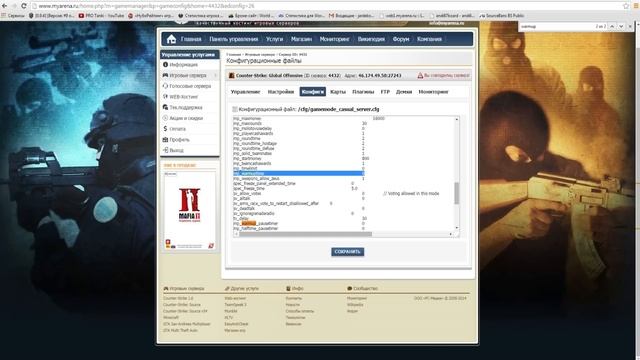Switch to the server Мониторинг tab

pyautogui.click(x=433, y=92)
